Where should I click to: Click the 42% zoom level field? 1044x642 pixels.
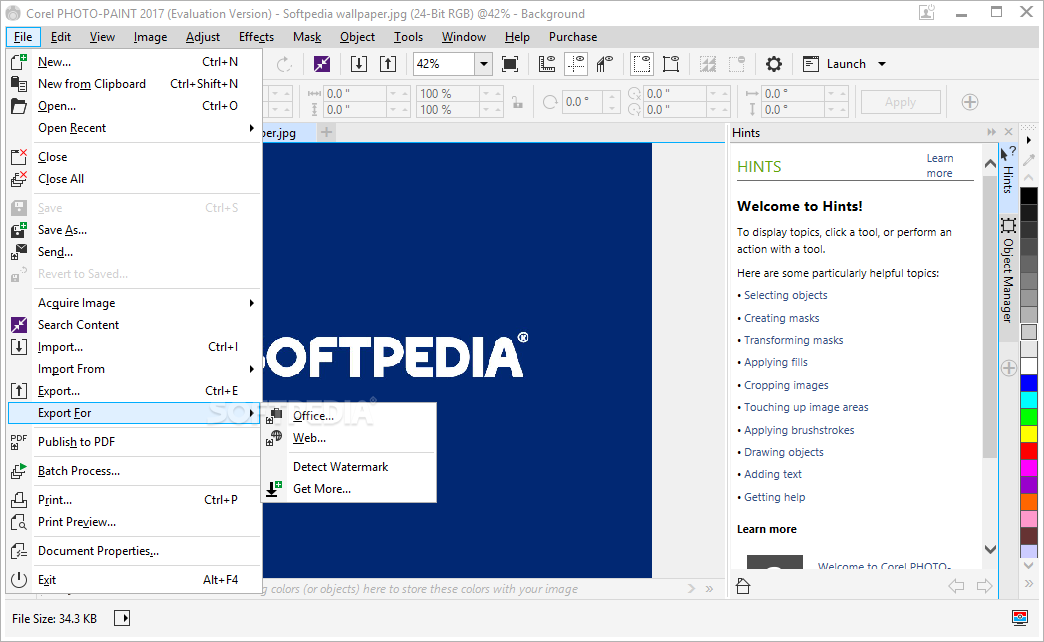[443, 64]
